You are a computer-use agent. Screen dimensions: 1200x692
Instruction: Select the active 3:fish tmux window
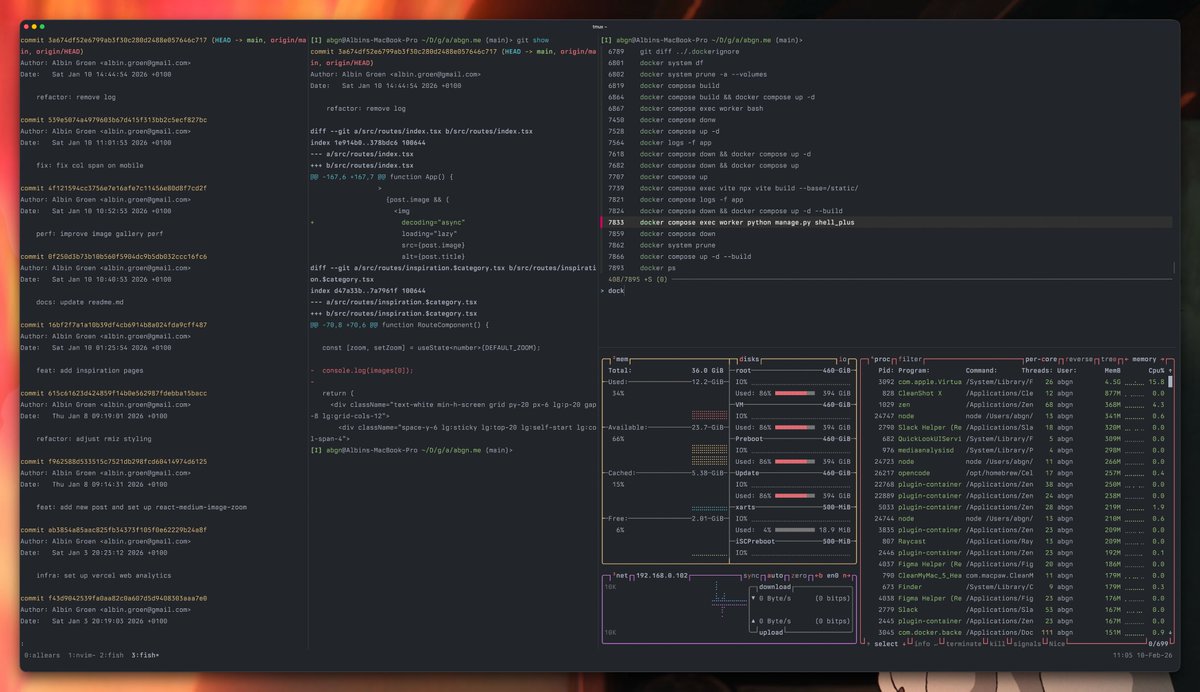point(145,655)
